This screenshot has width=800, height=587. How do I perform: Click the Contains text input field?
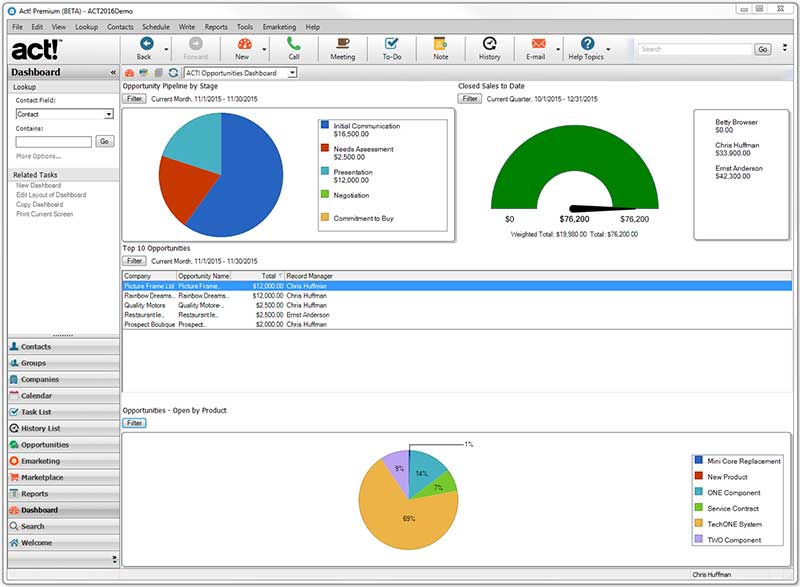(54, 141)
